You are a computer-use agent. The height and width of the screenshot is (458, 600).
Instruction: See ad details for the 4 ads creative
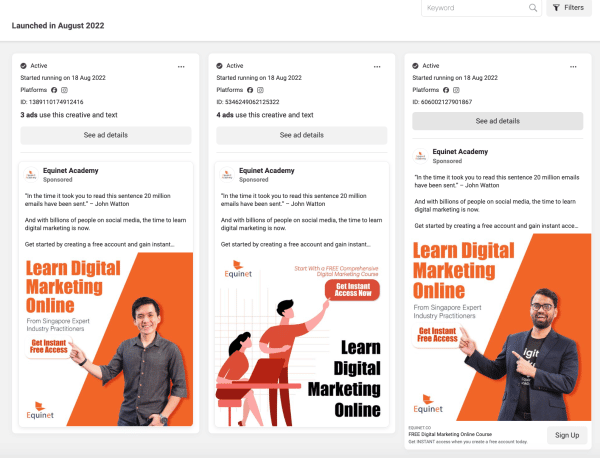click(302, 135)
